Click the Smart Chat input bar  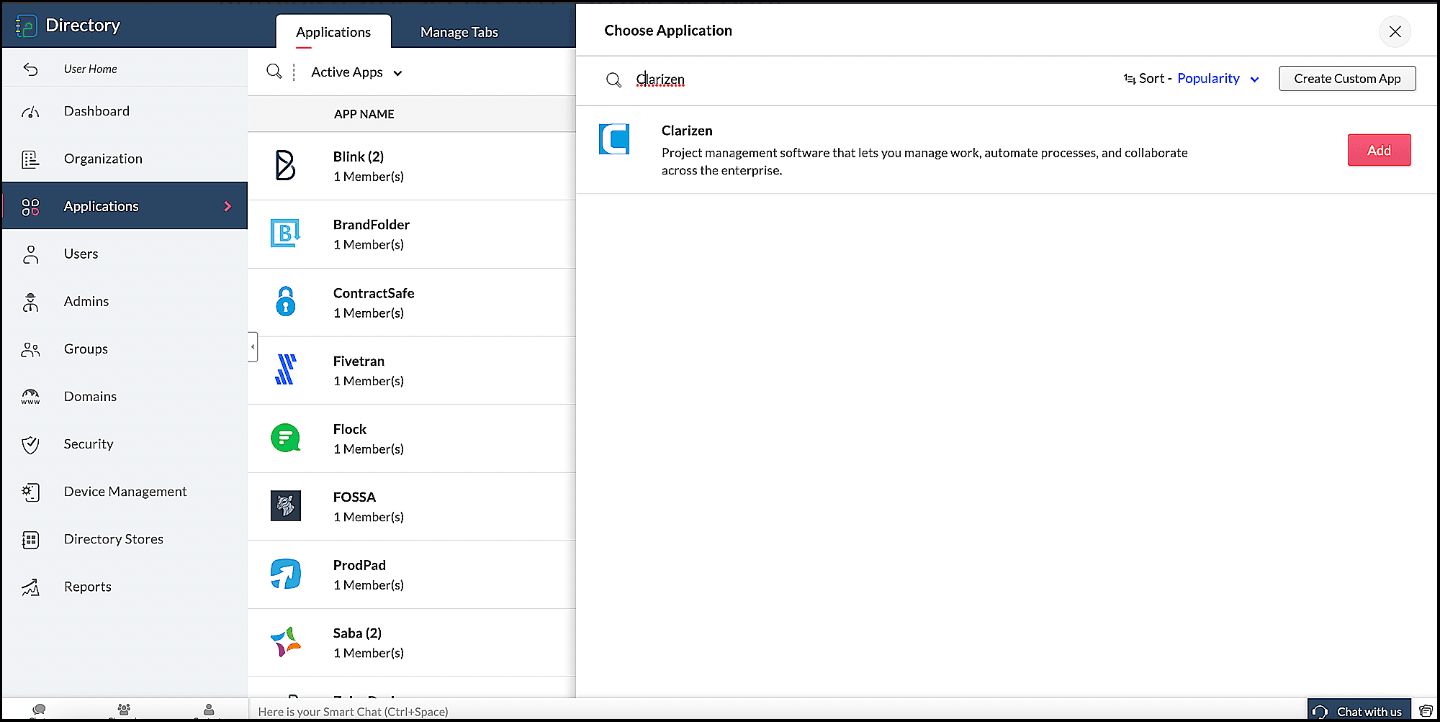point(776,711)
